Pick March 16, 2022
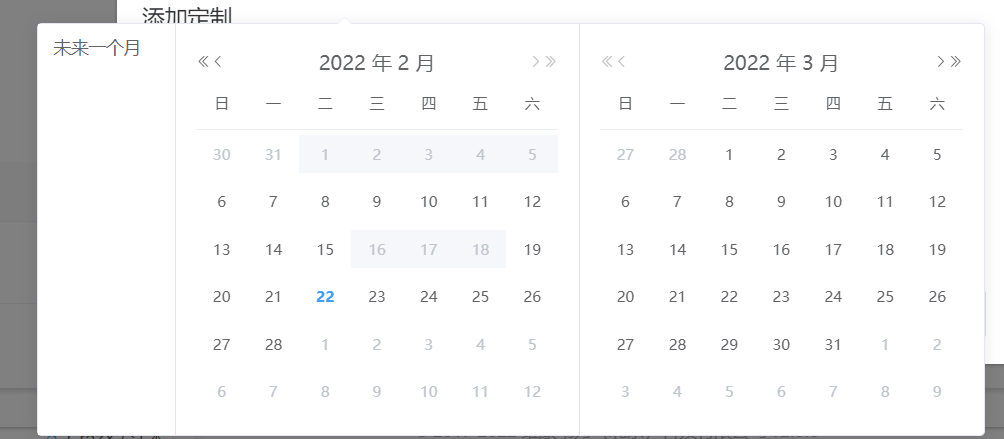The image size is (1004, 439). tap(781, 250)
